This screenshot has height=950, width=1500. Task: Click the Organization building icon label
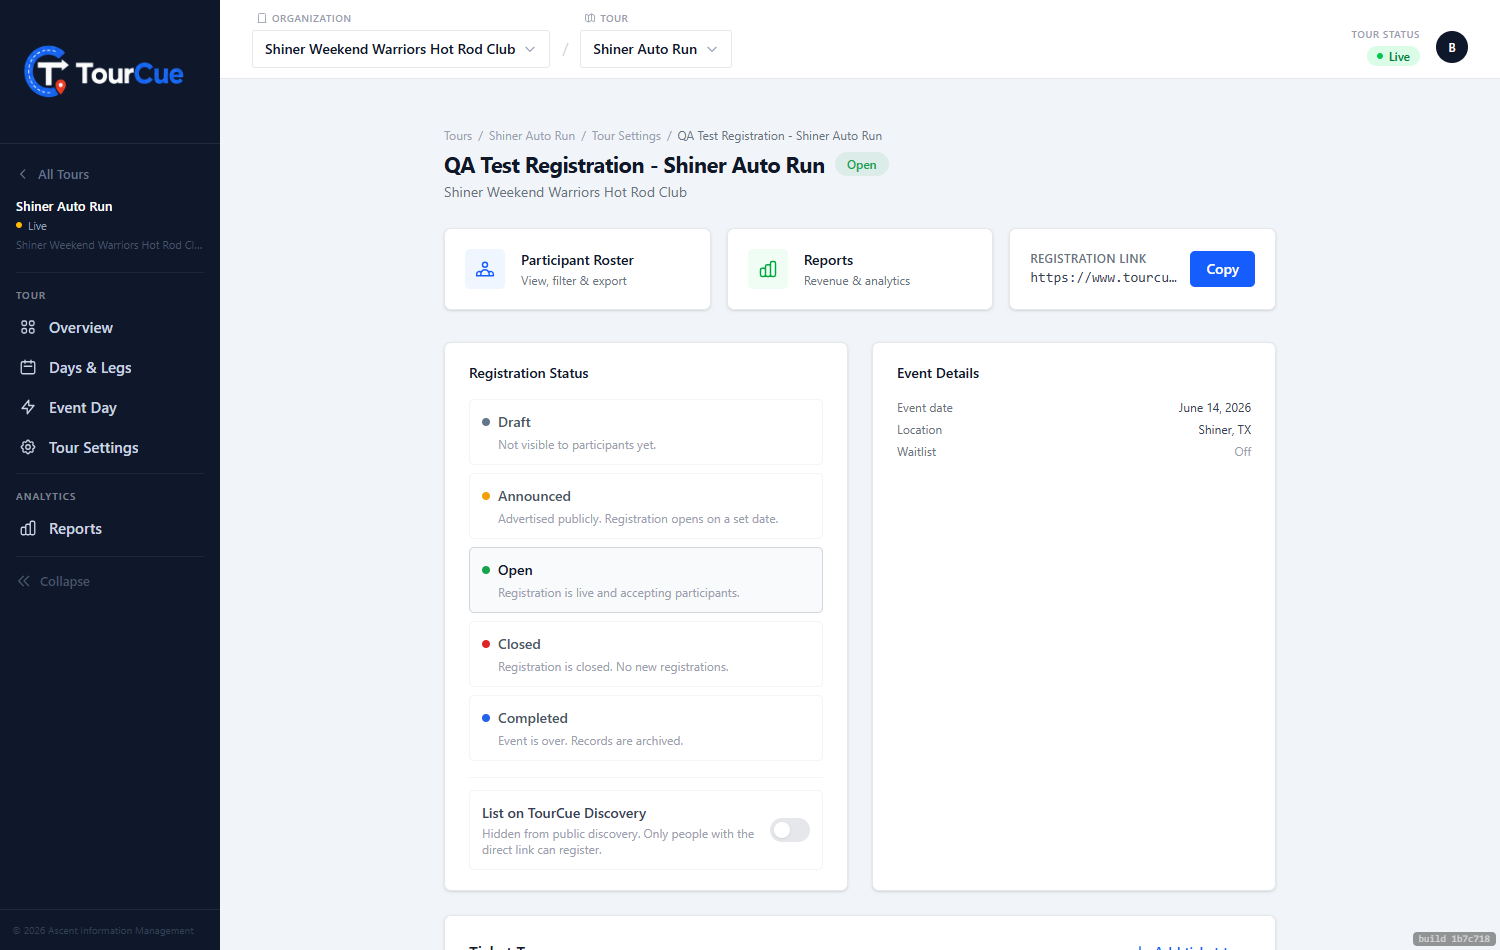tap(262, 18)
